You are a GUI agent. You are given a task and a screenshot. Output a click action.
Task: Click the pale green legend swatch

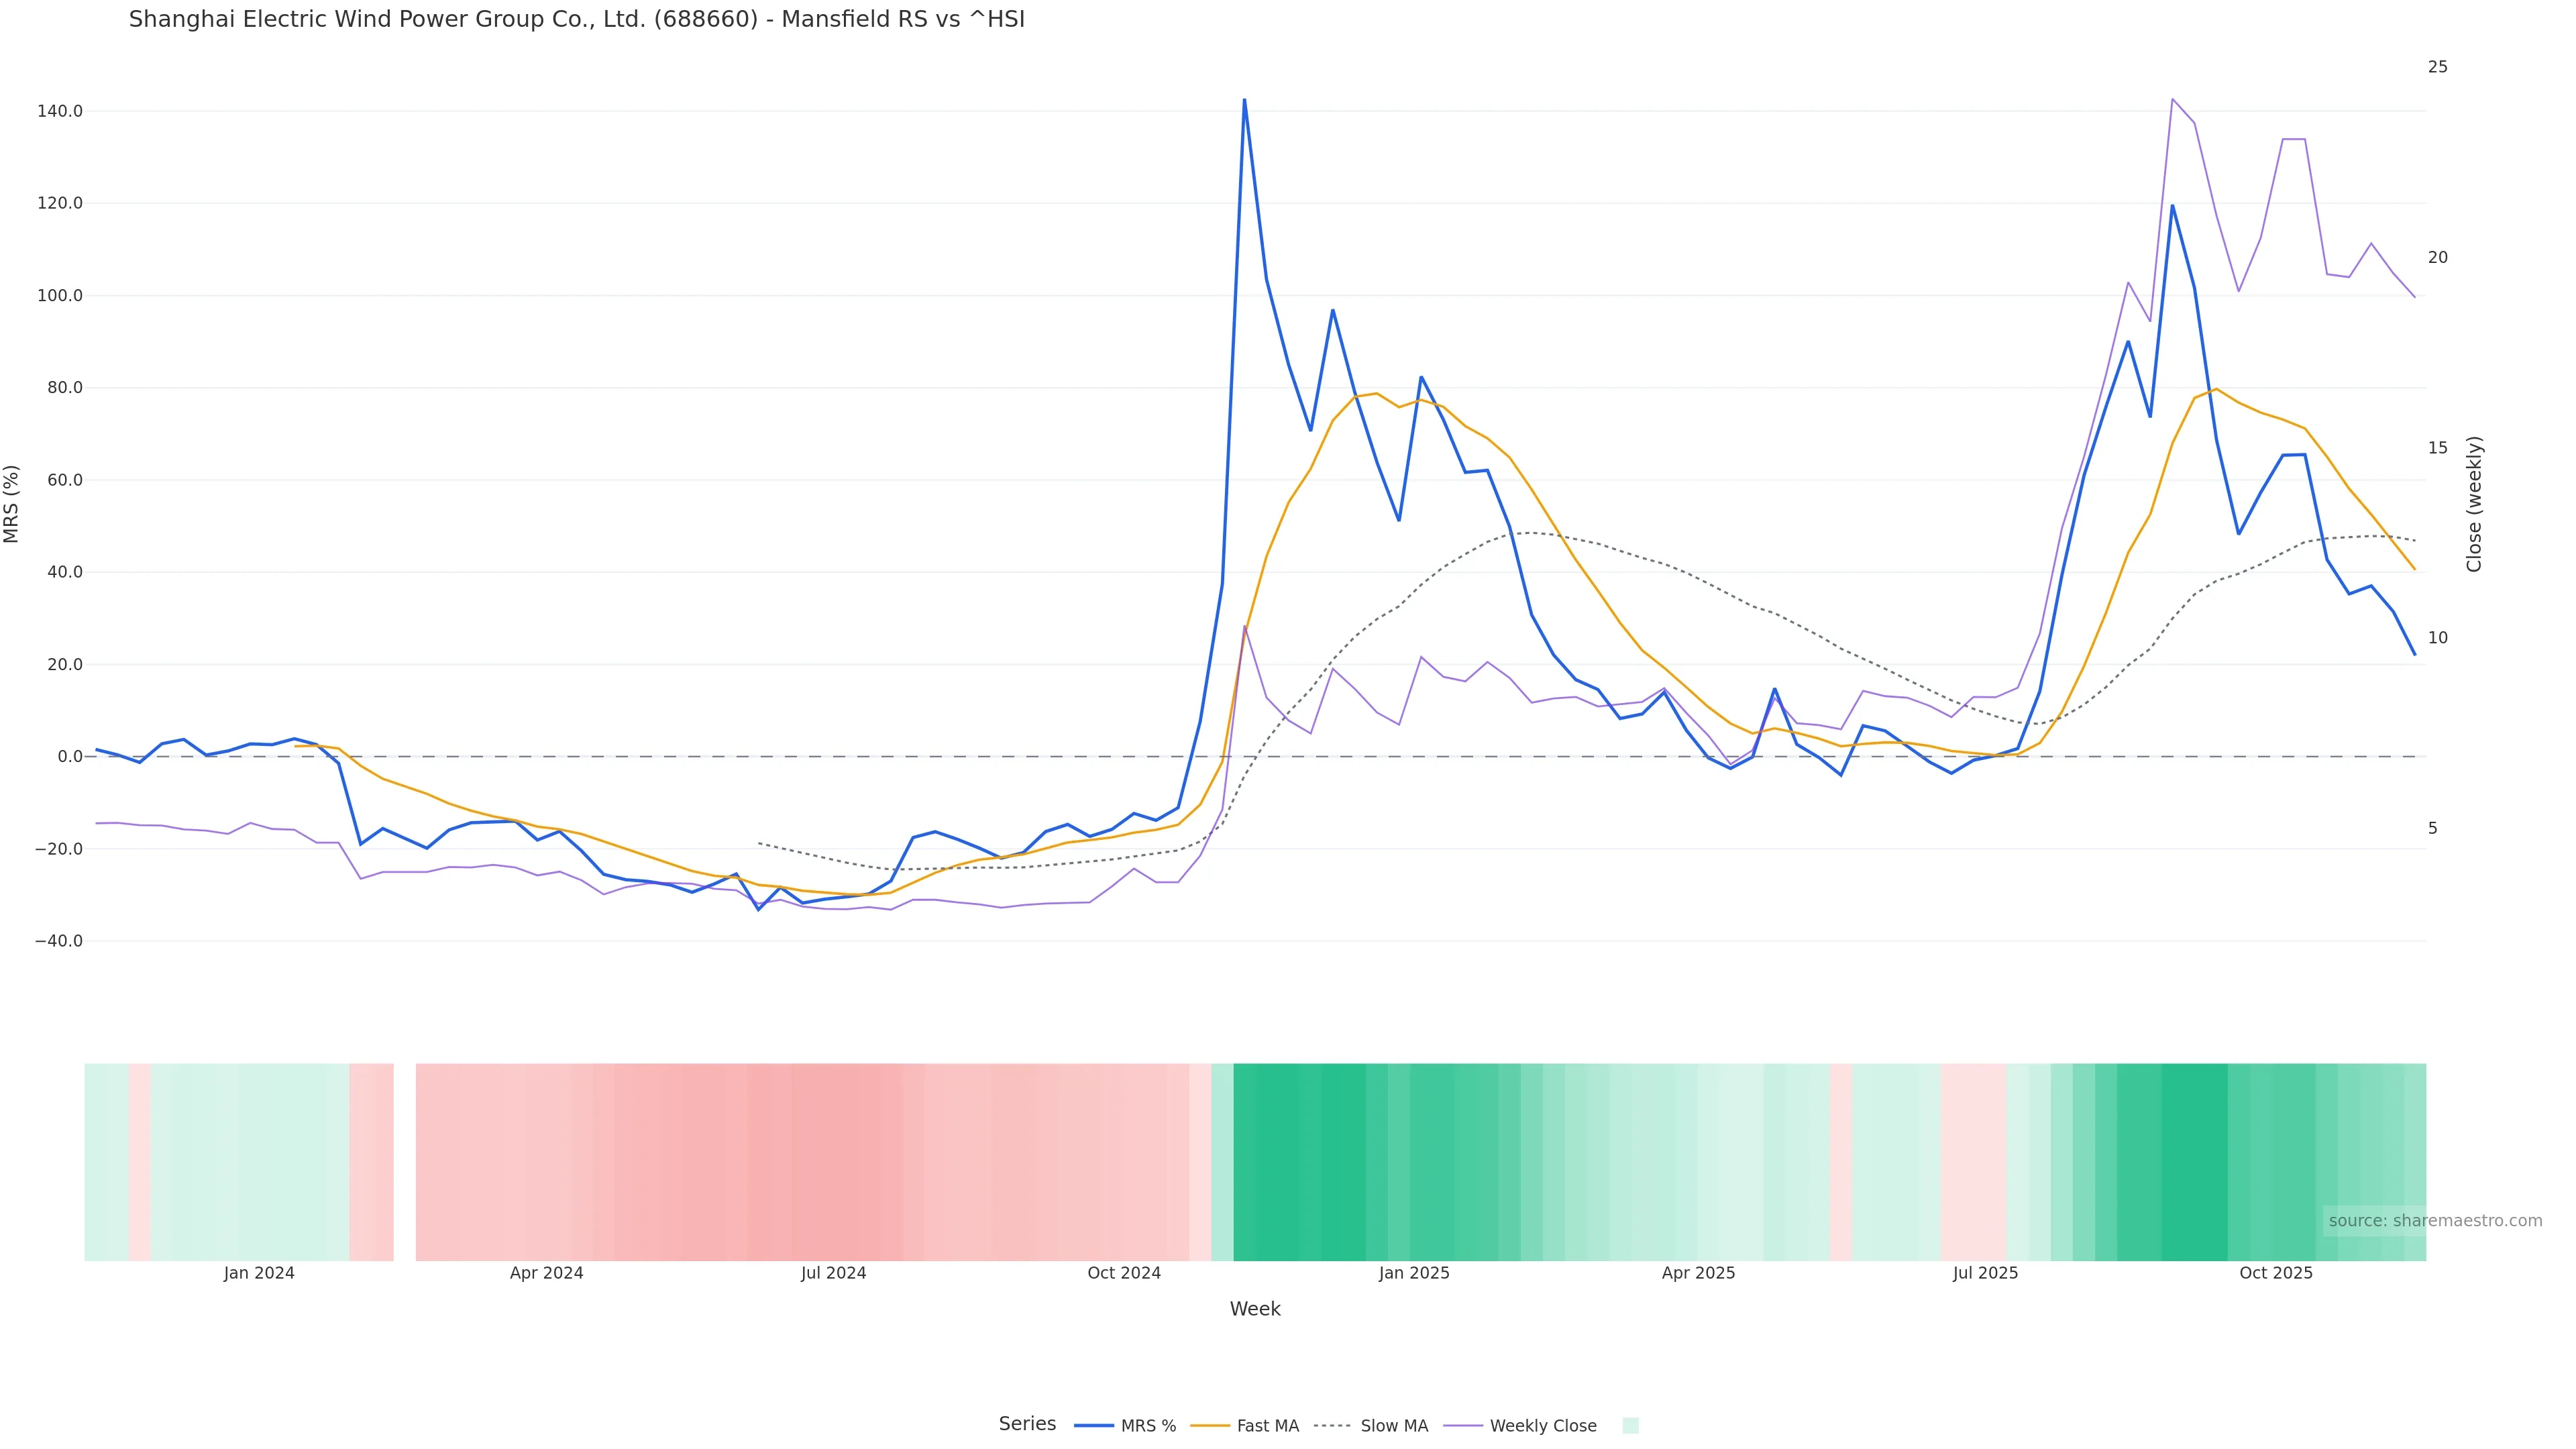pyautogui.click(x=1630, y=1426)
